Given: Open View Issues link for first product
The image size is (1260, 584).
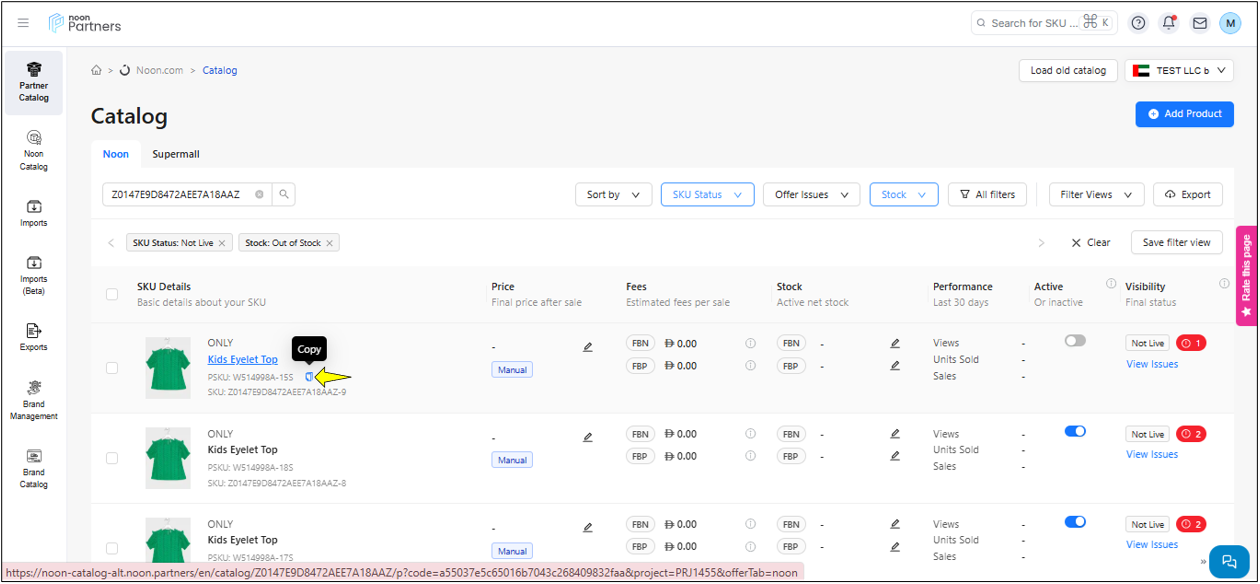Looking at the screenshot, I should 1152,364.
